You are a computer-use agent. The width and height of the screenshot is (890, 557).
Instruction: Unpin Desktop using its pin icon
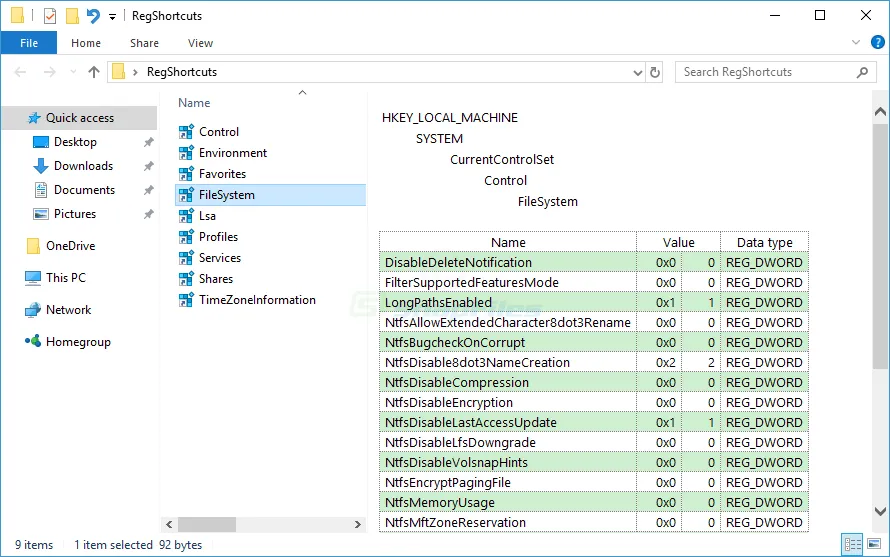(149, 142)
